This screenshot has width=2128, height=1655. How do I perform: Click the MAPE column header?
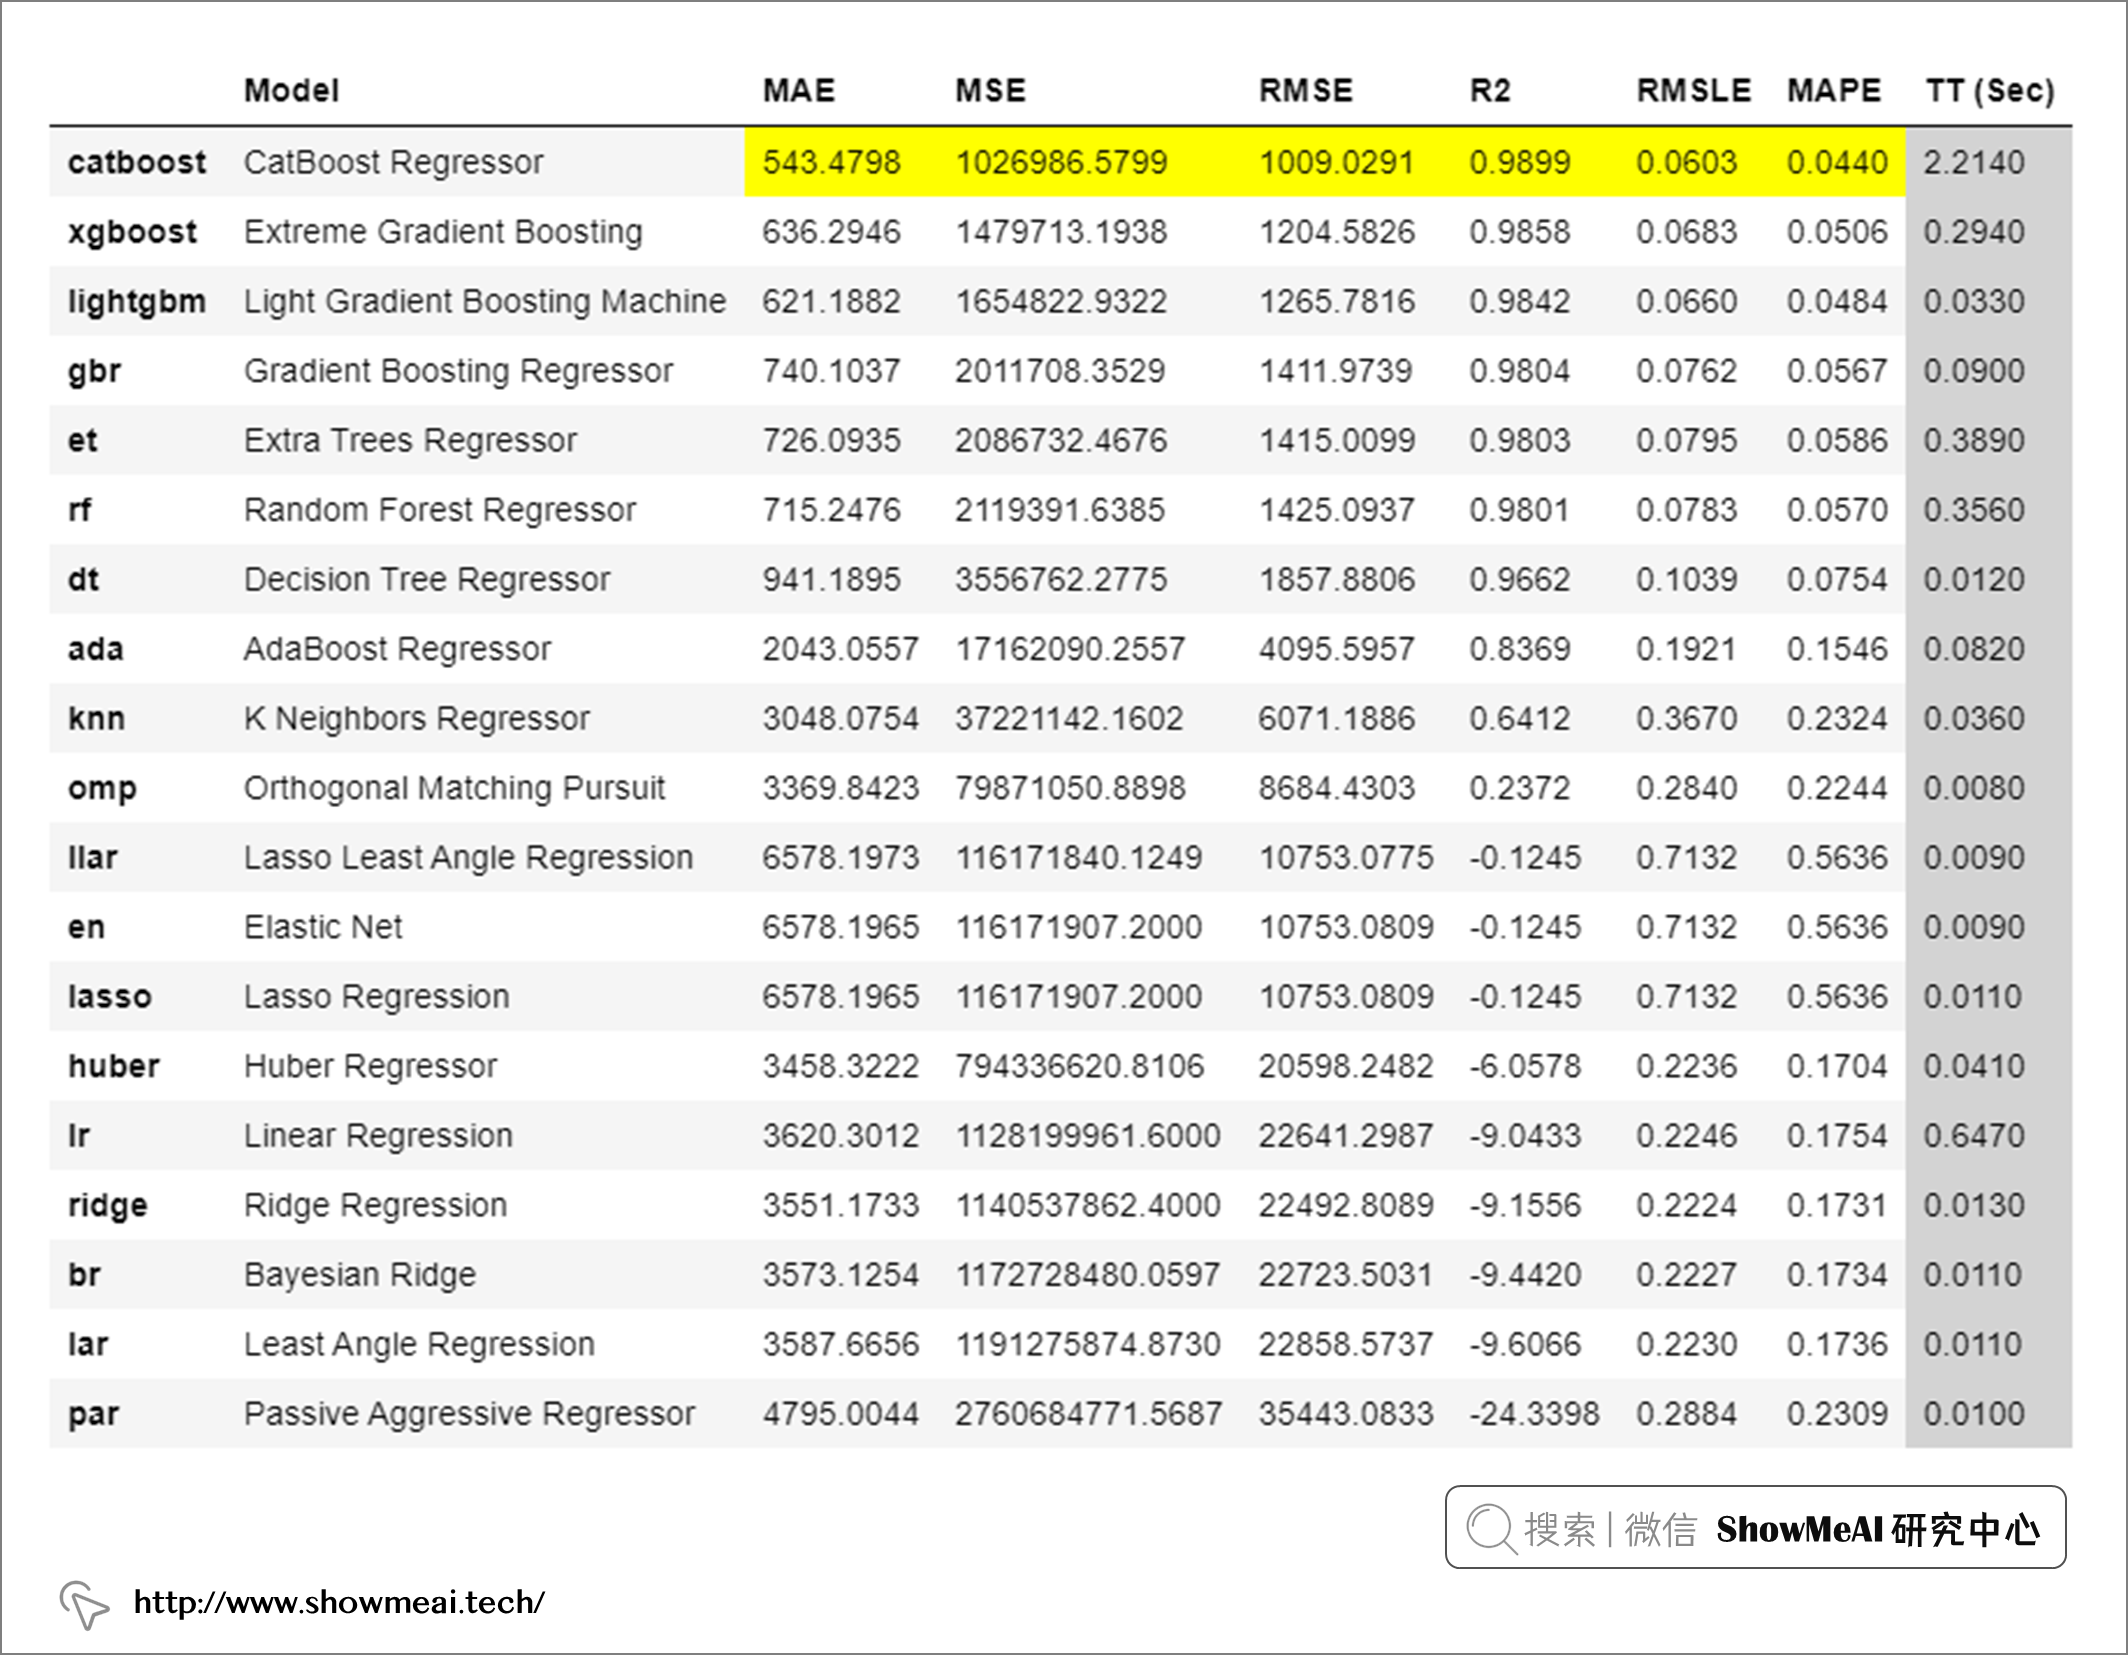tap(1834, 91)
